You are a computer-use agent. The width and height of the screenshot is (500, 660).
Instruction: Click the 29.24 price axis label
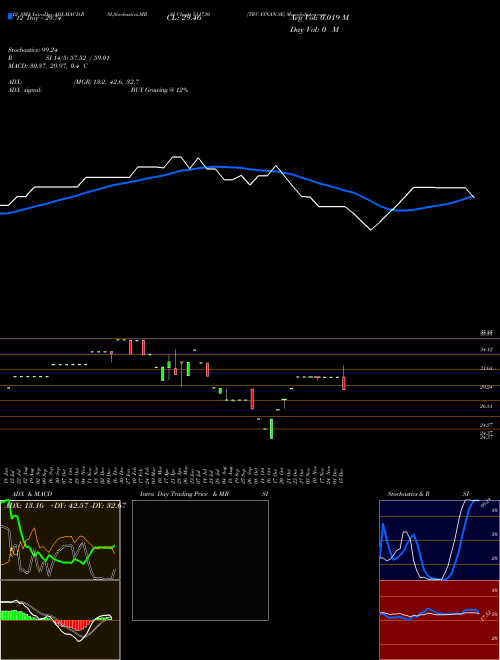486,387
